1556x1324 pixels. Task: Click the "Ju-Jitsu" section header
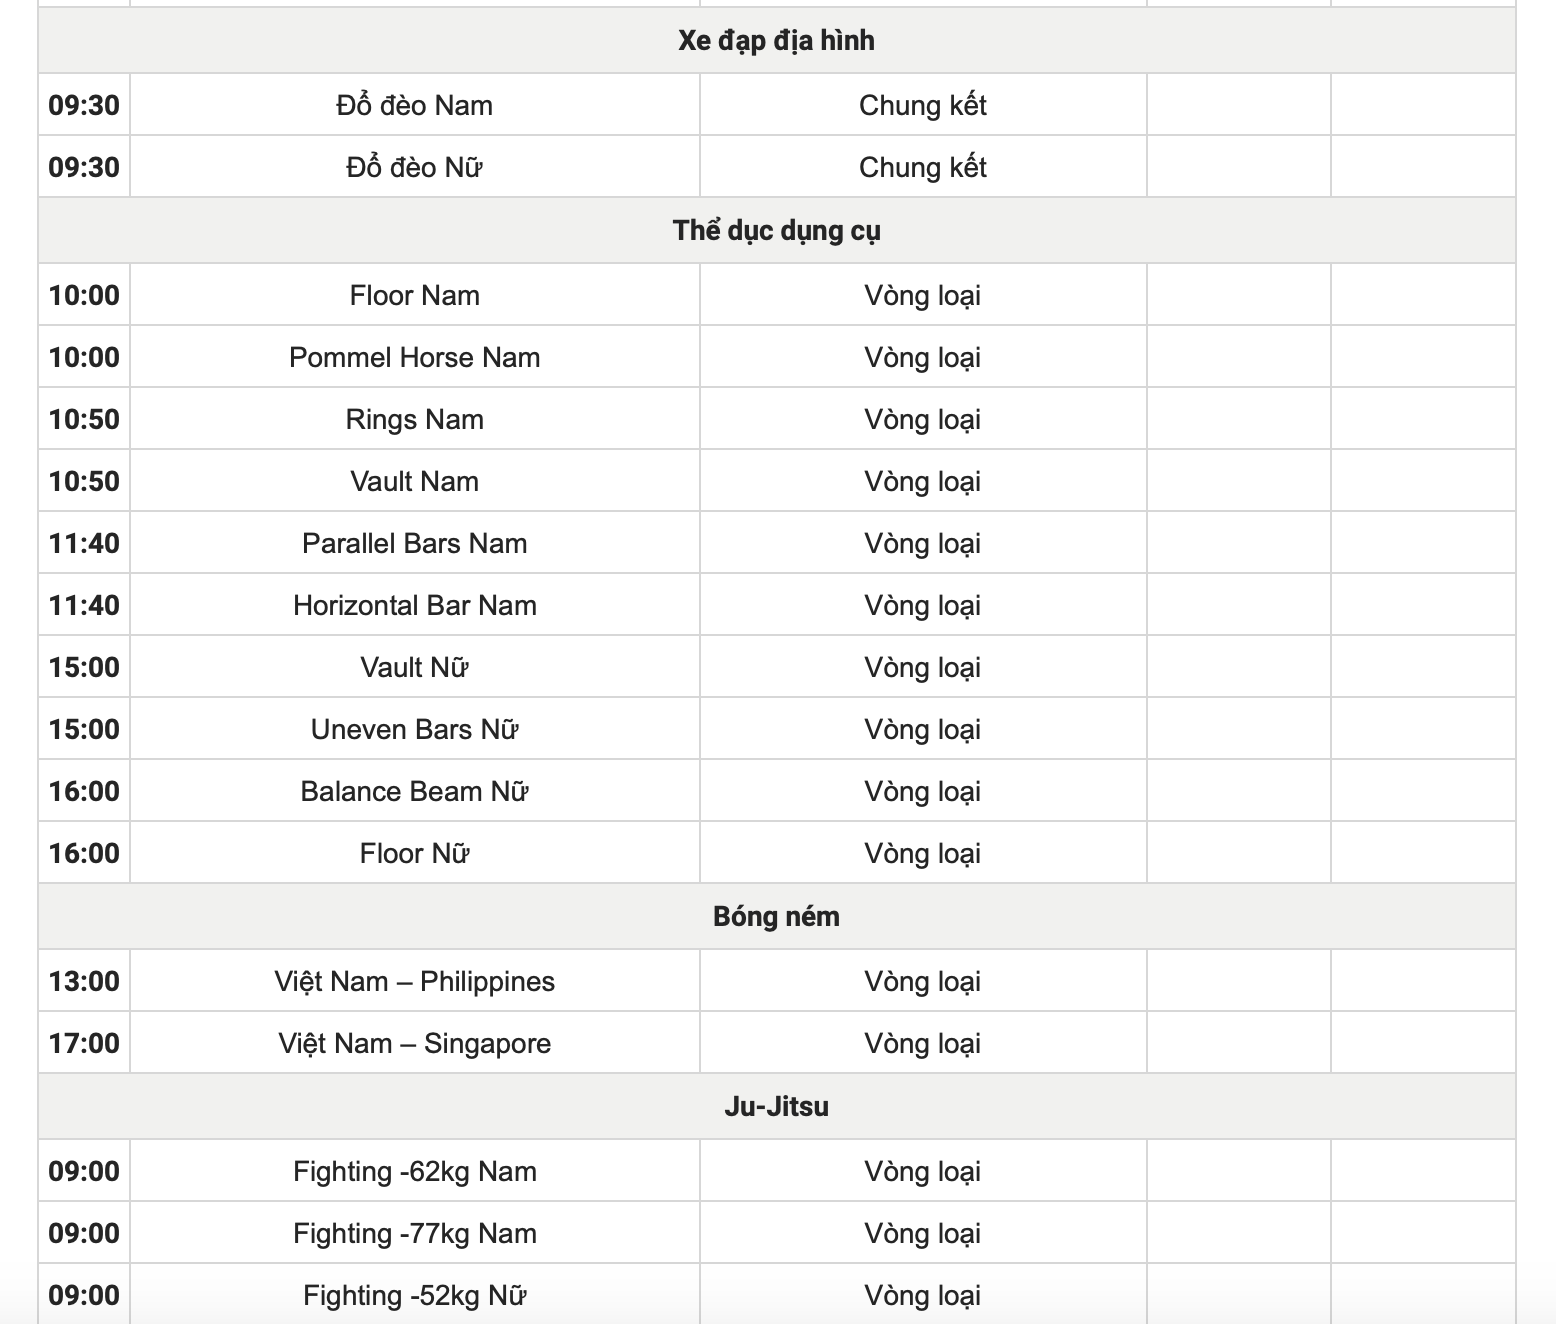click(776, 1107)
